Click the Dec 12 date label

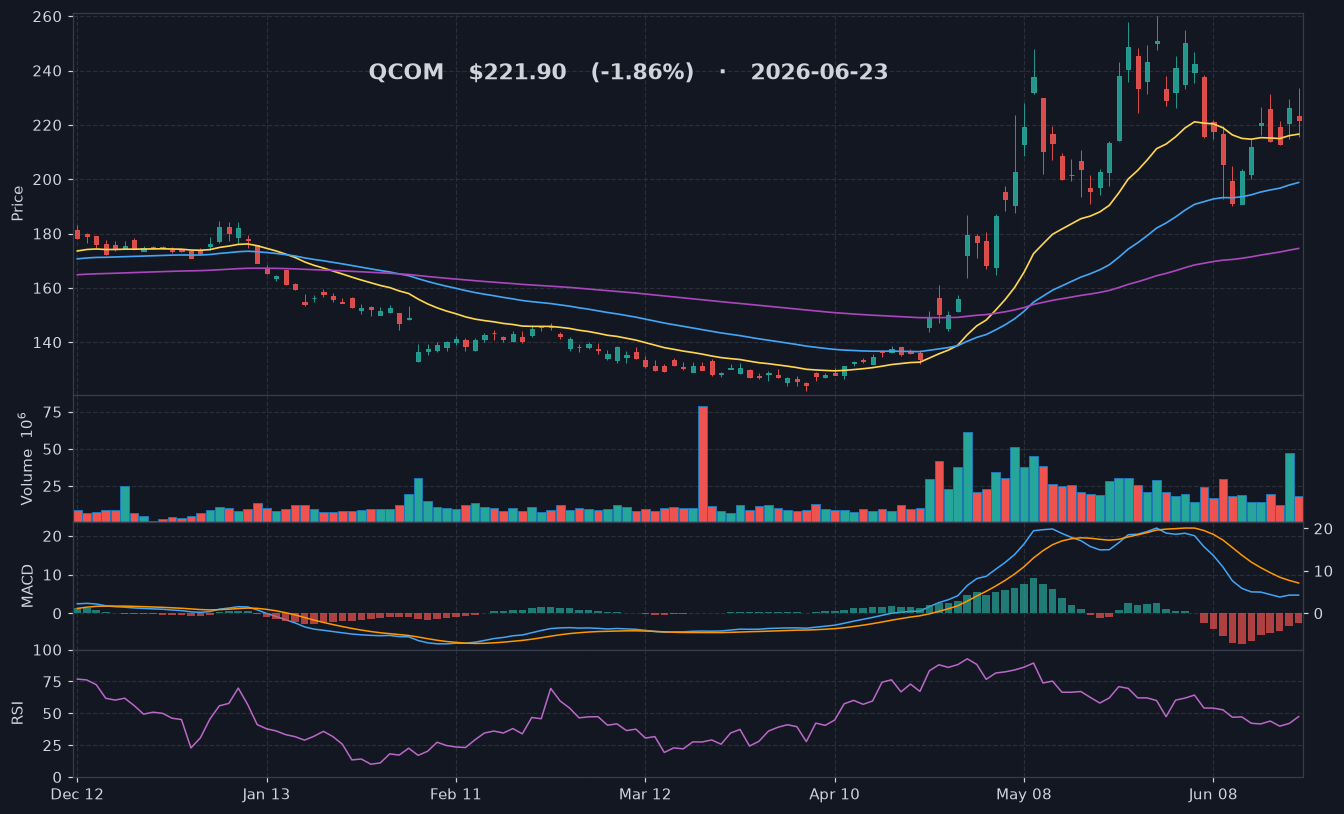(78, 793)
